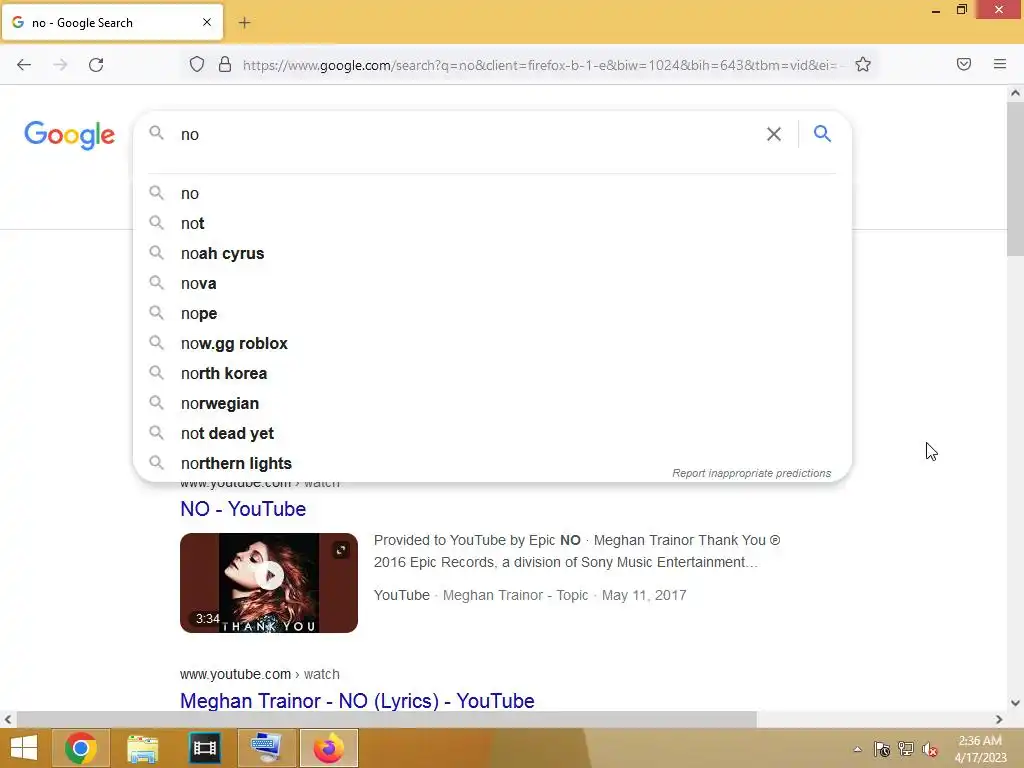Pick the suggestion 'not'
Screen dimensions: 1024x768
(492, 223)
